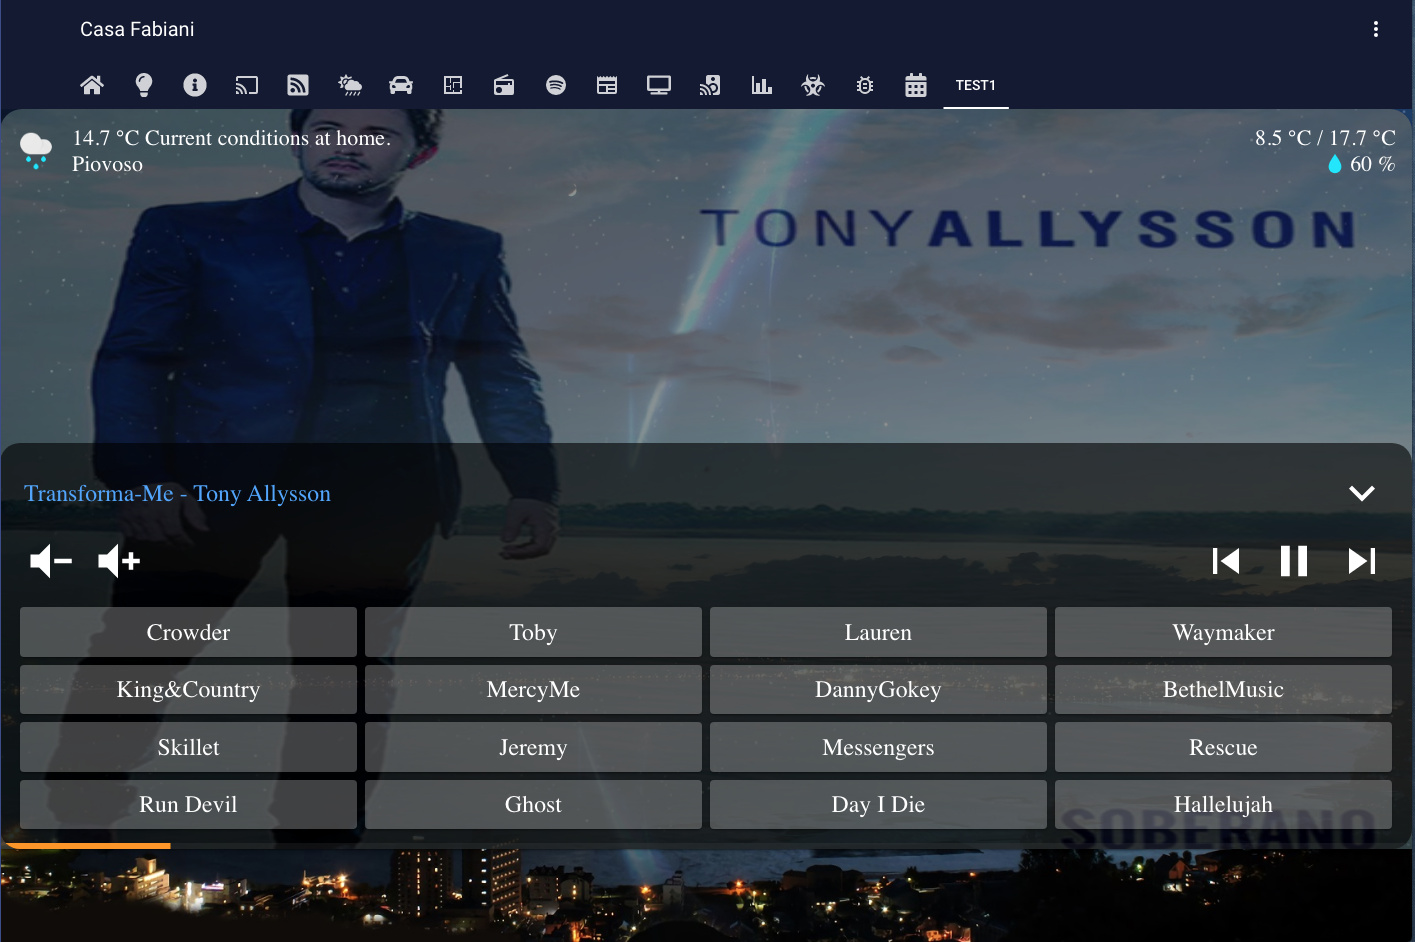Open the Spotify view icon

coord(557,85)
